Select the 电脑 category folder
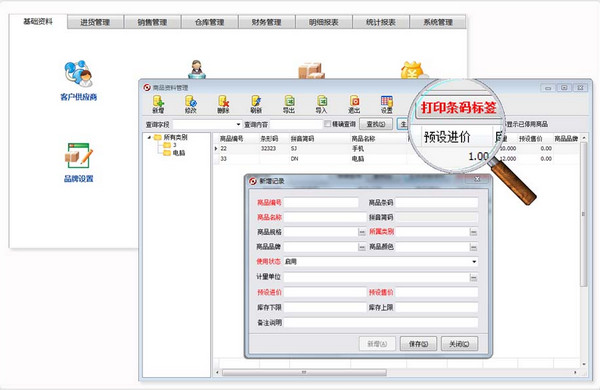600x390 pixels. pyautogui.click(x=174, y=153)
